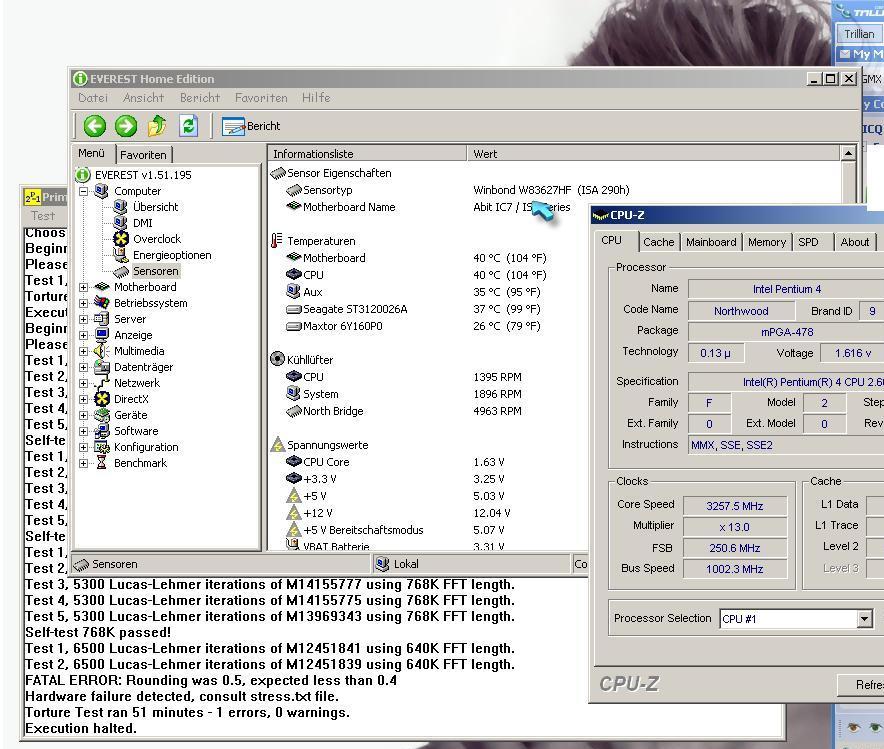Expand the Server tree node
Image resolution: width=884 pixels, height=749 pixels.
click(83, 319)
